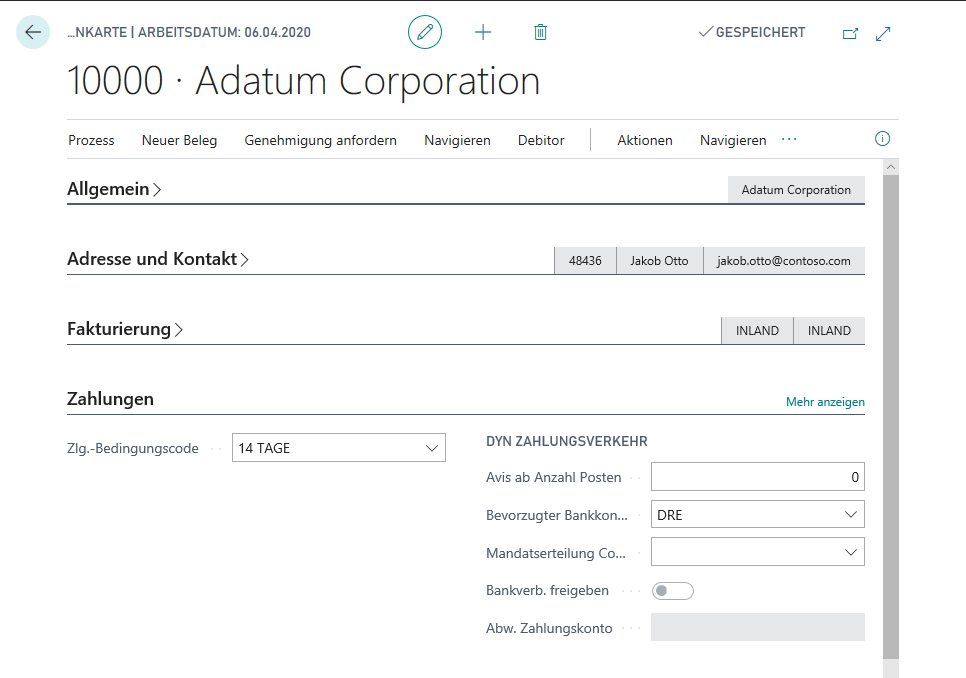
Task: Open the Prozess menu
Action: point(91,140)
